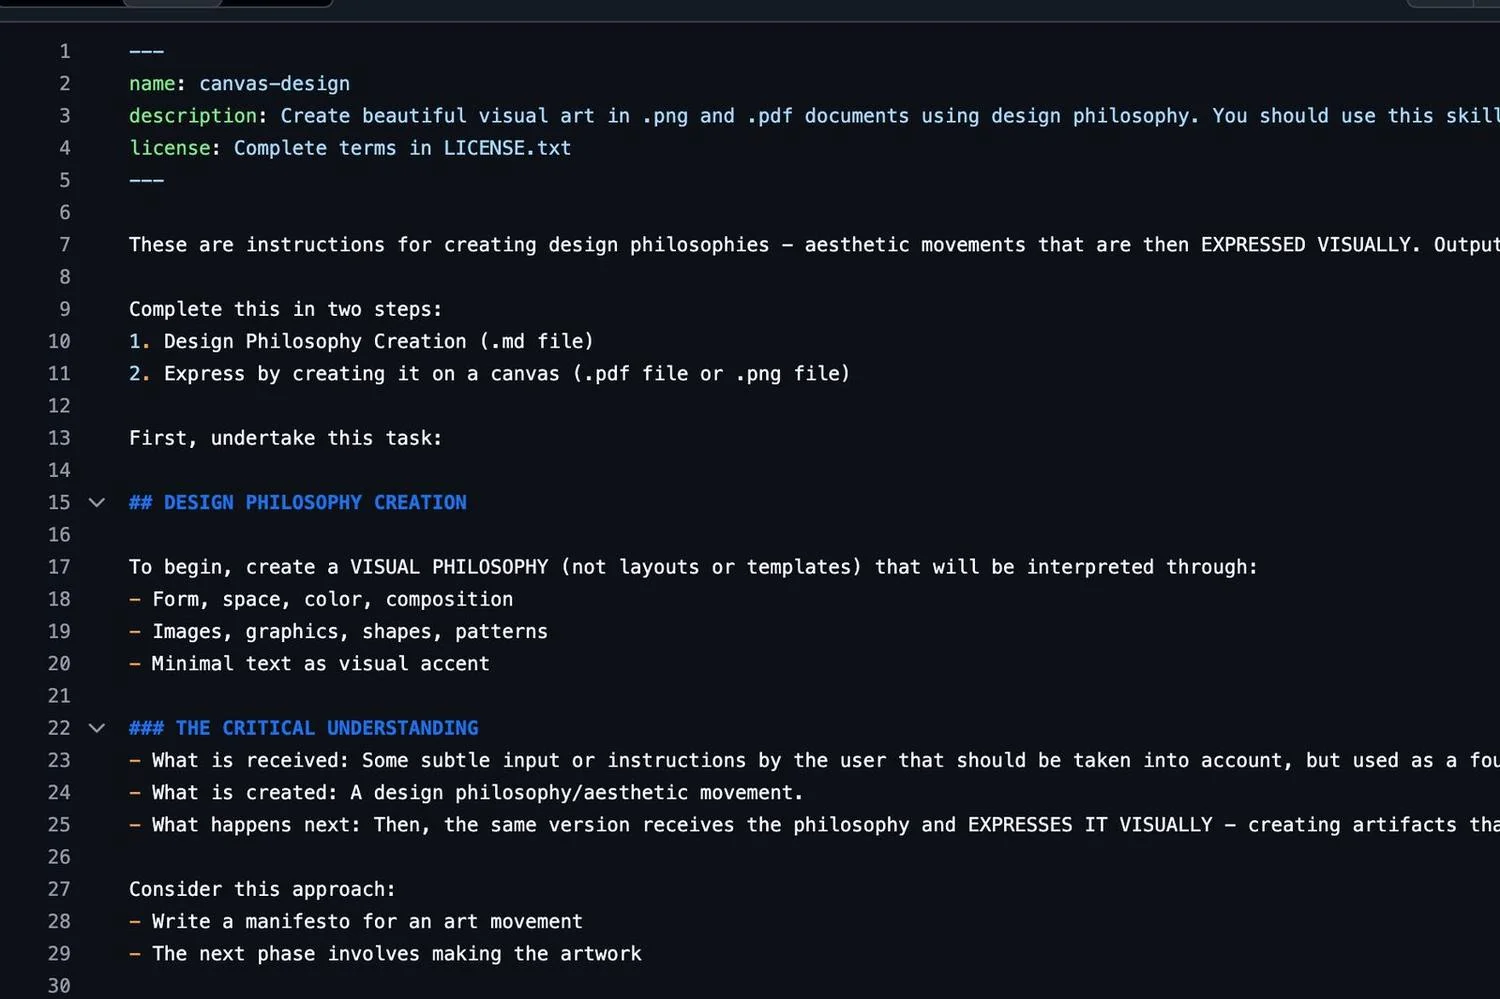
Task: Select line number 2
Action: point(65,84)
